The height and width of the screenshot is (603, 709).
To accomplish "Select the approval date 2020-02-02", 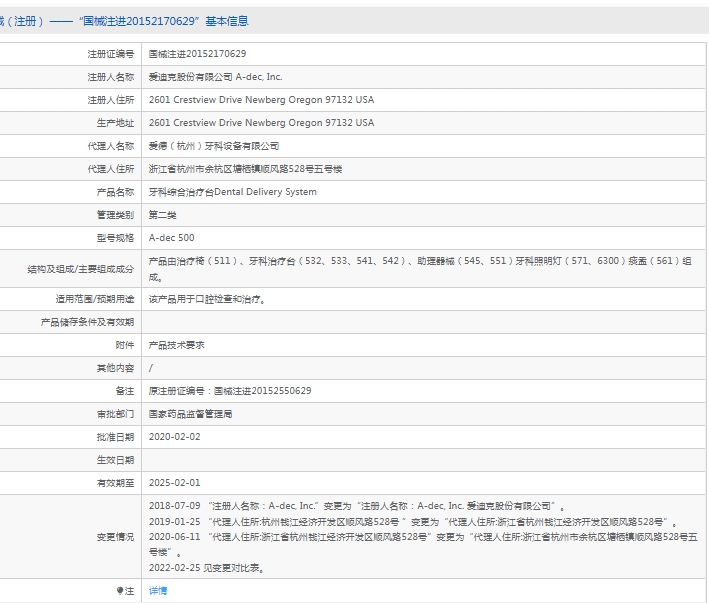I will [175, 437].
